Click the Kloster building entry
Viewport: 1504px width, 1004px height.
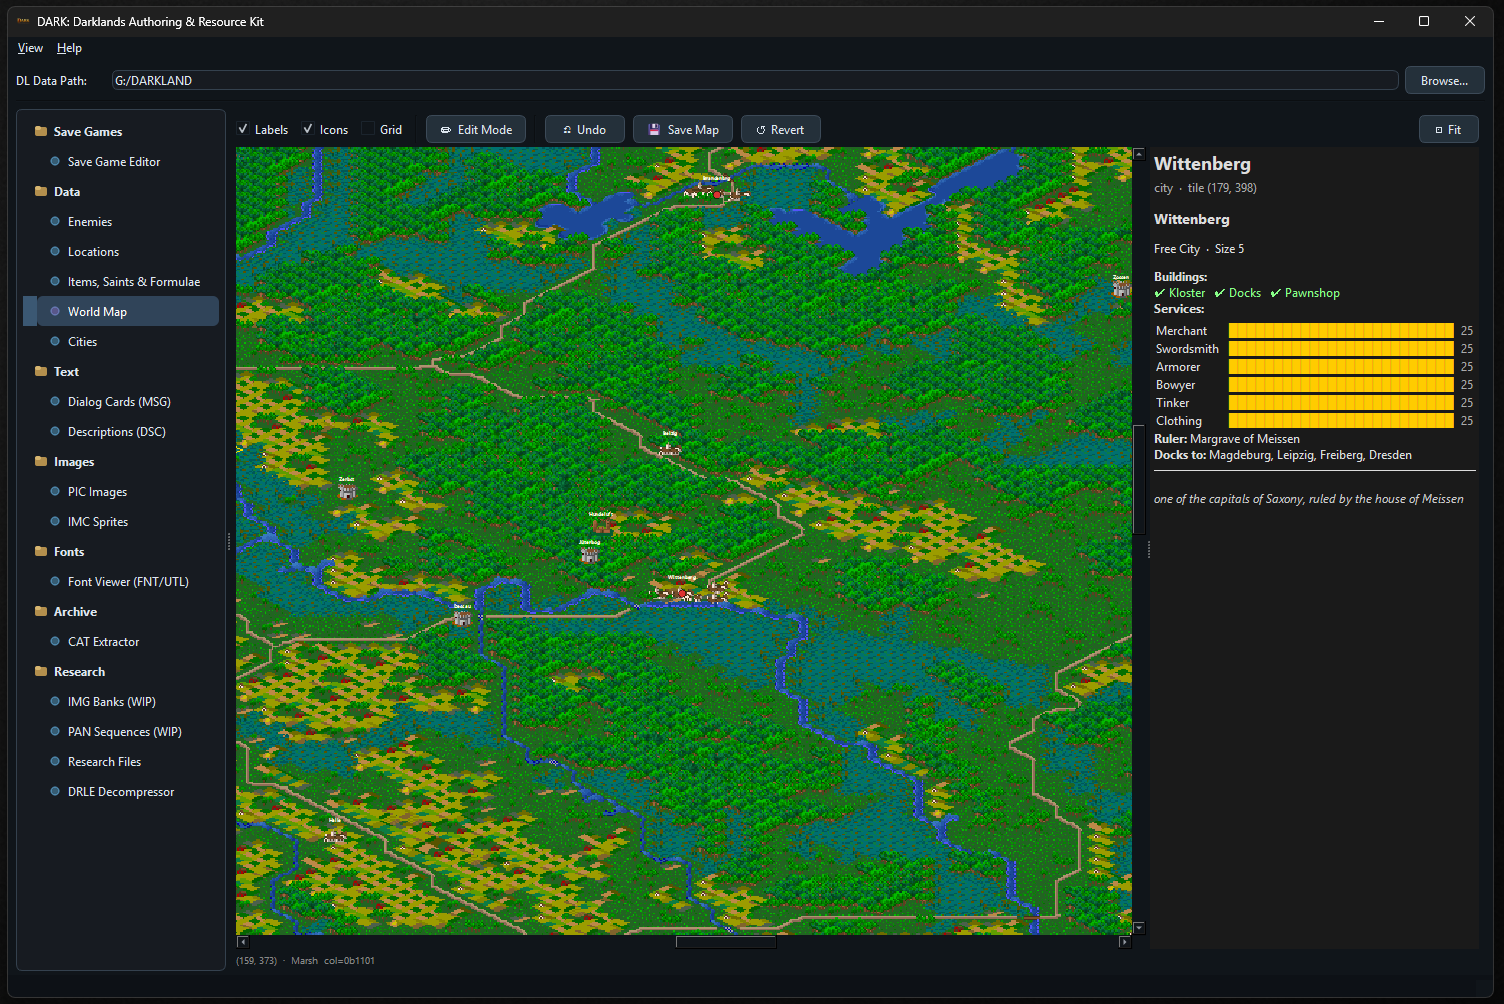click(1180, 293)
